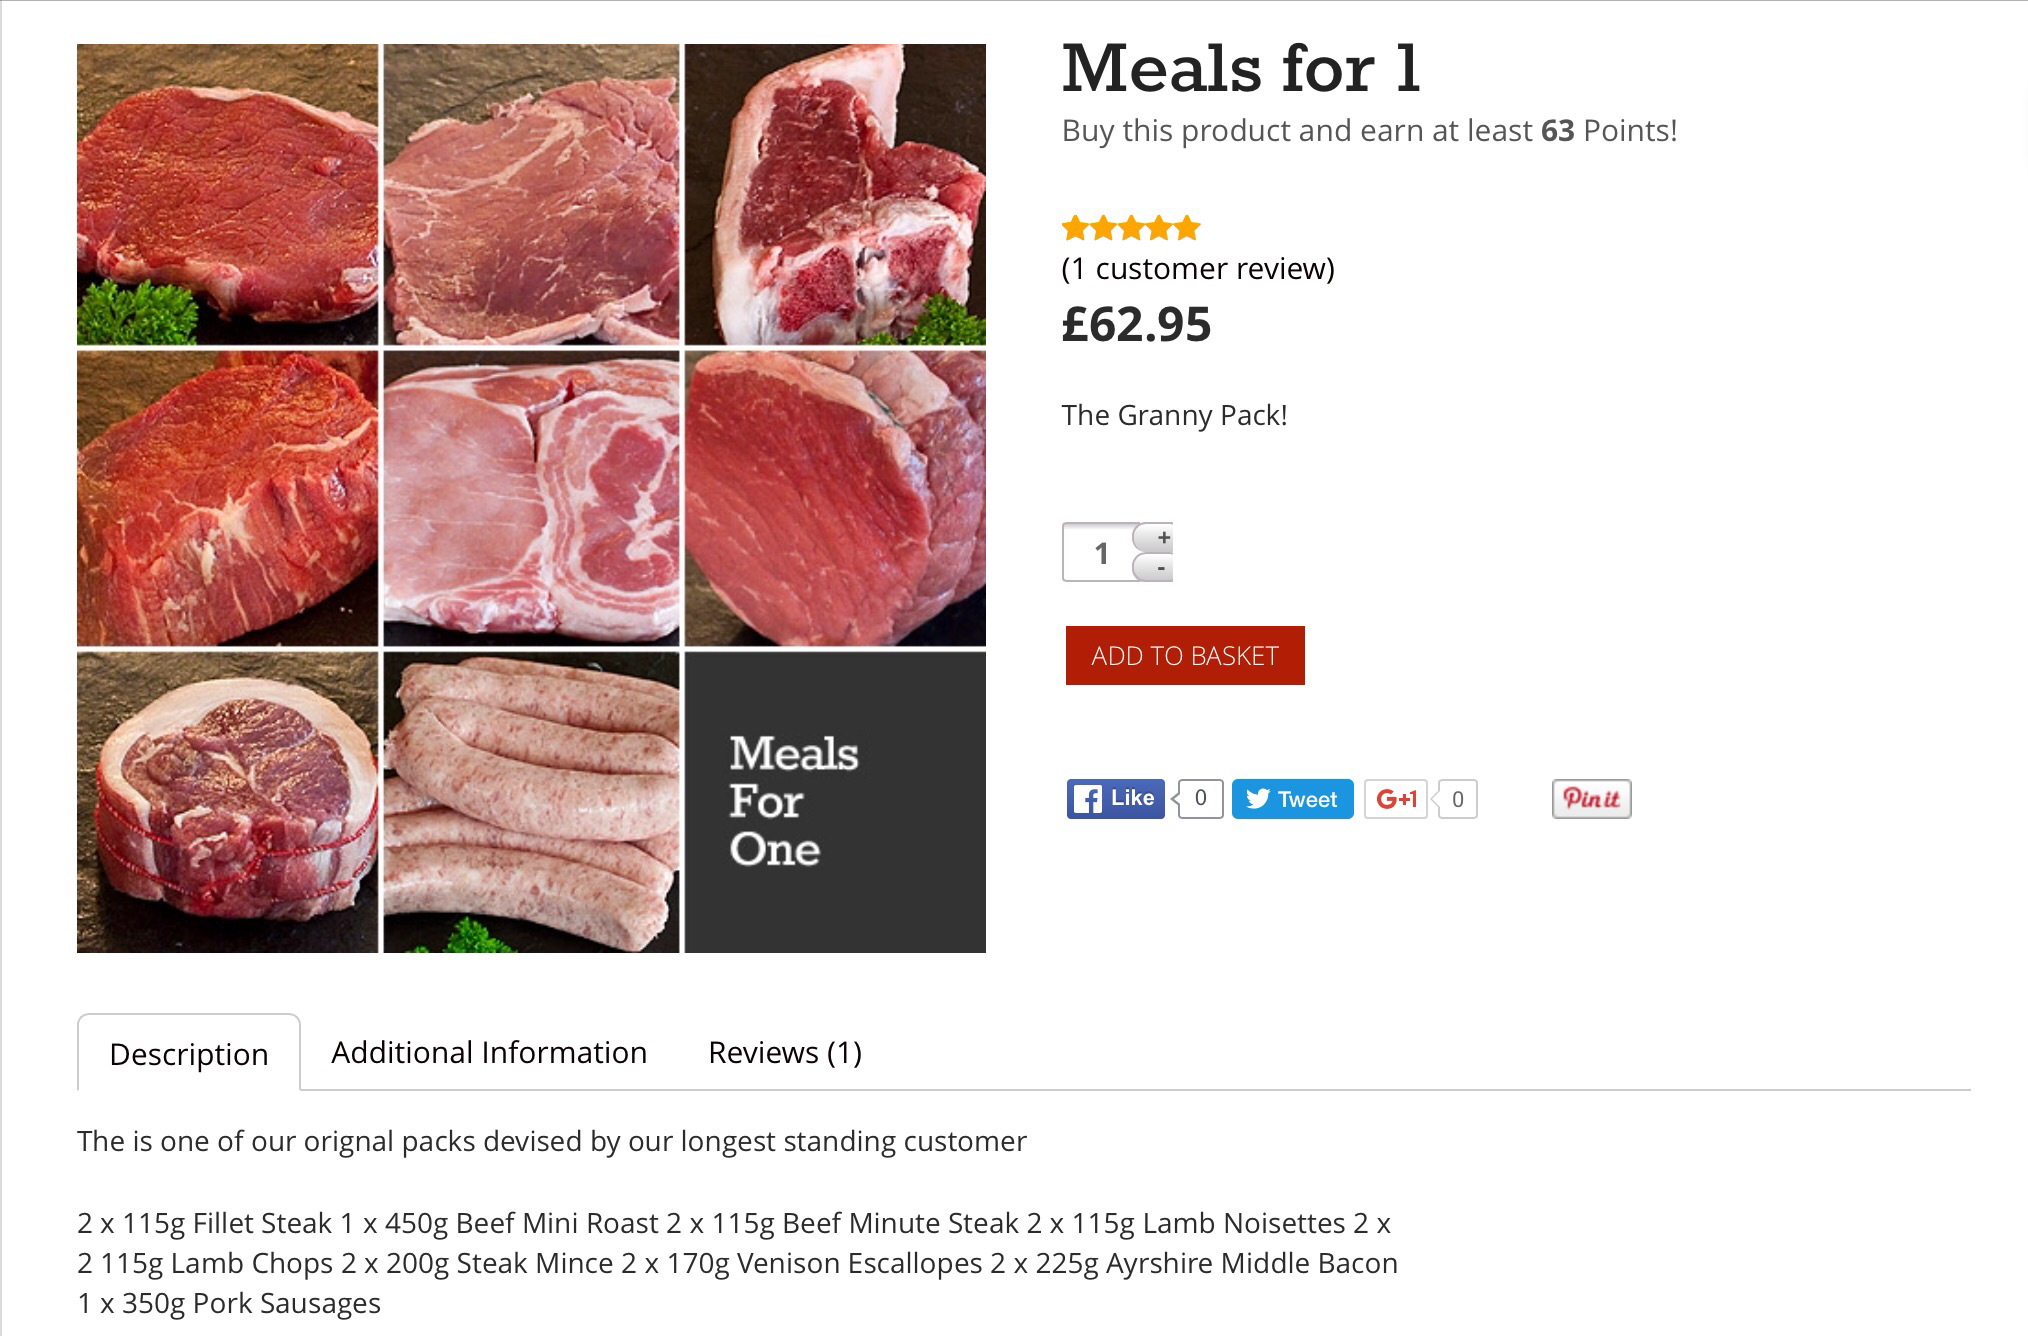Click the Meals For One dark tile

click(x=835, y=802)
